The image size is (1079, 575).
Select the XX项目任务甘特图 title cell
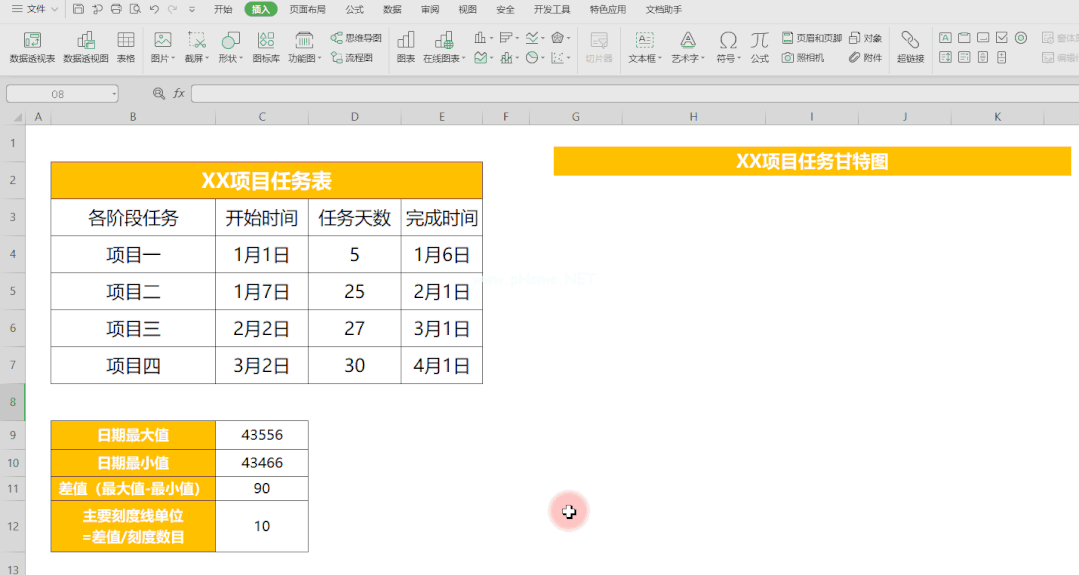(812, 162)
